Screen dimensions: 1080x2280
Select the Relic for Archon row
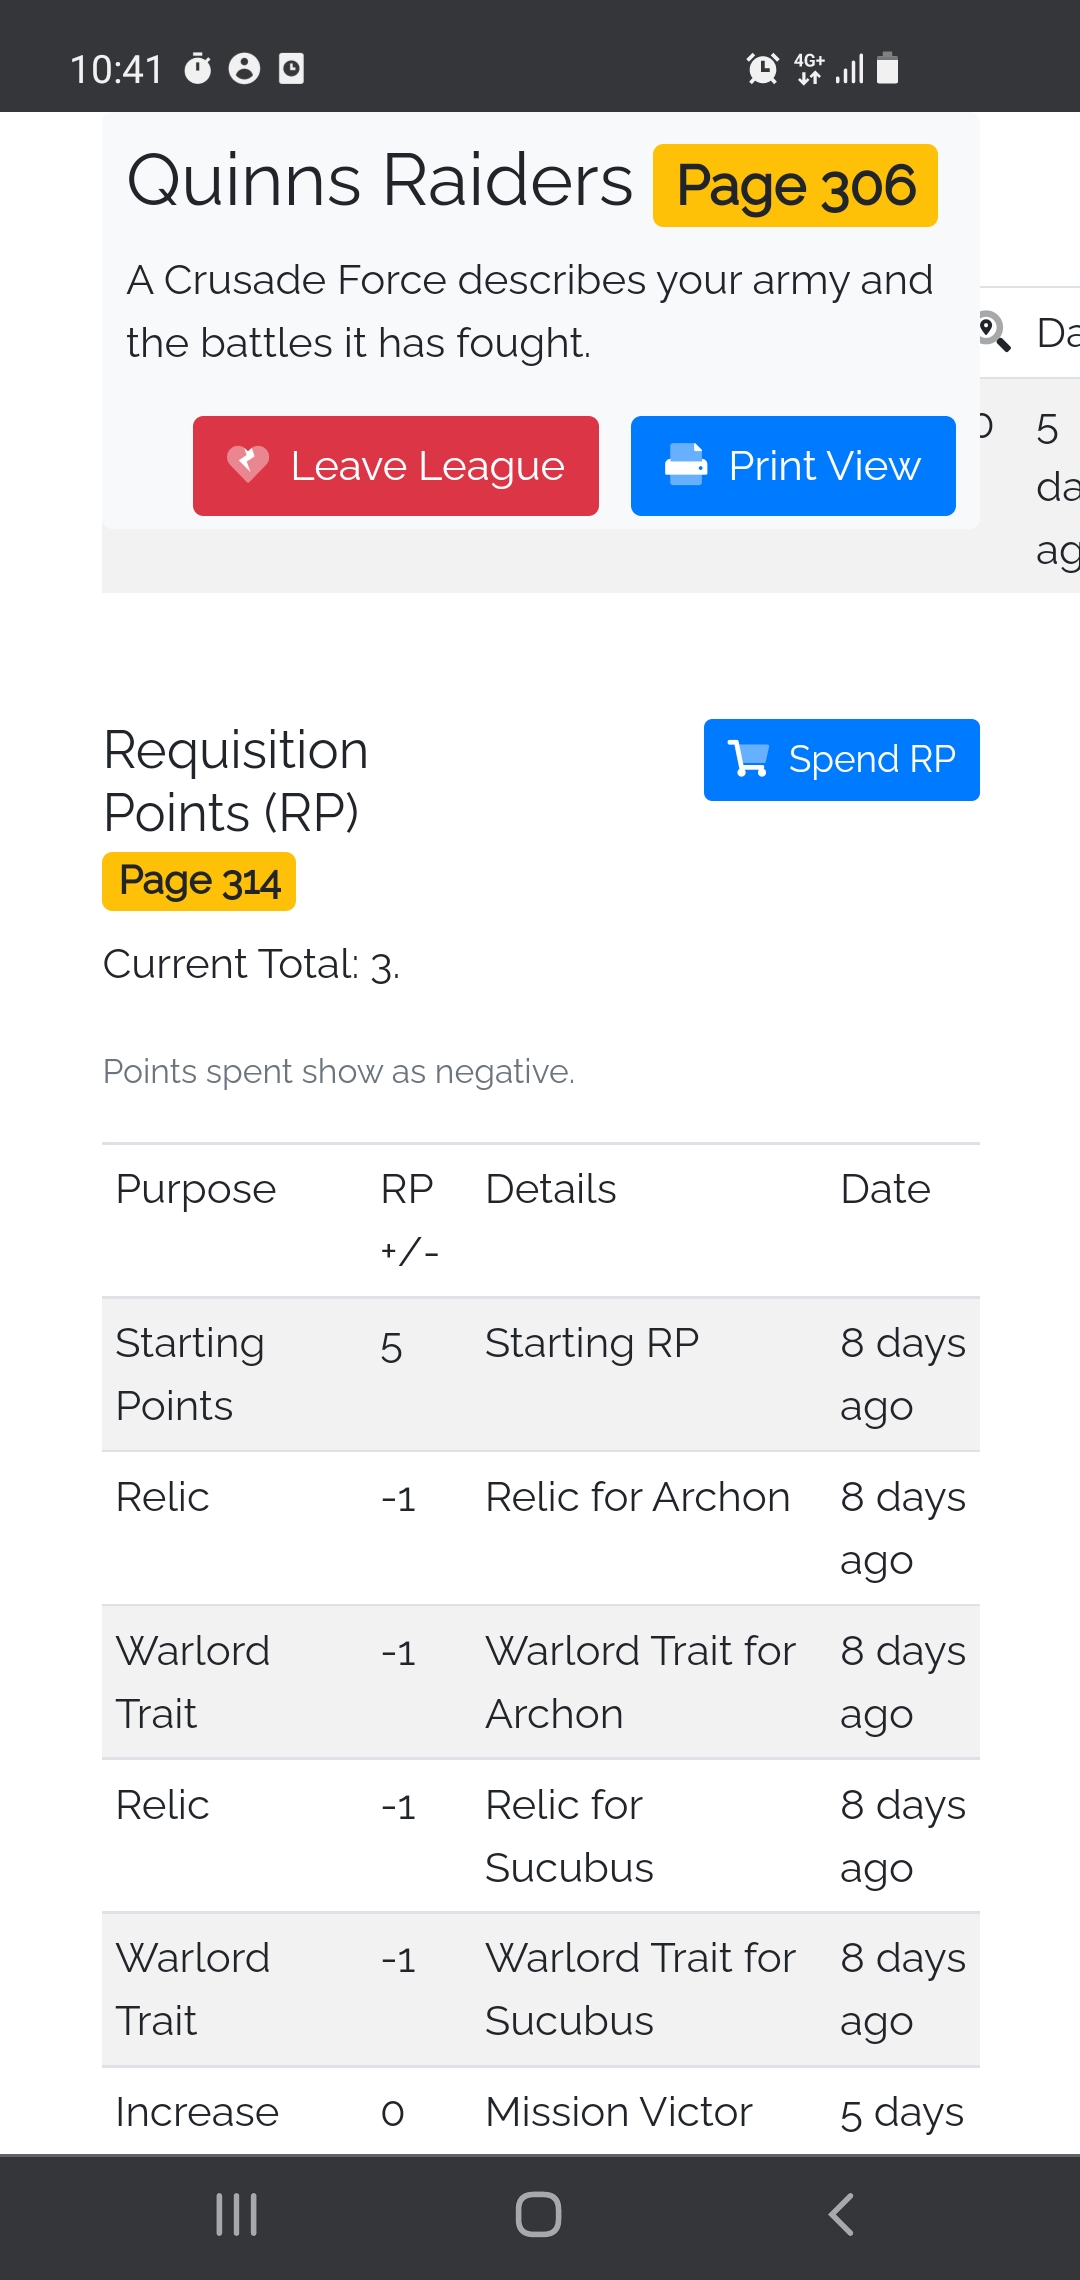pos(540,1528)
